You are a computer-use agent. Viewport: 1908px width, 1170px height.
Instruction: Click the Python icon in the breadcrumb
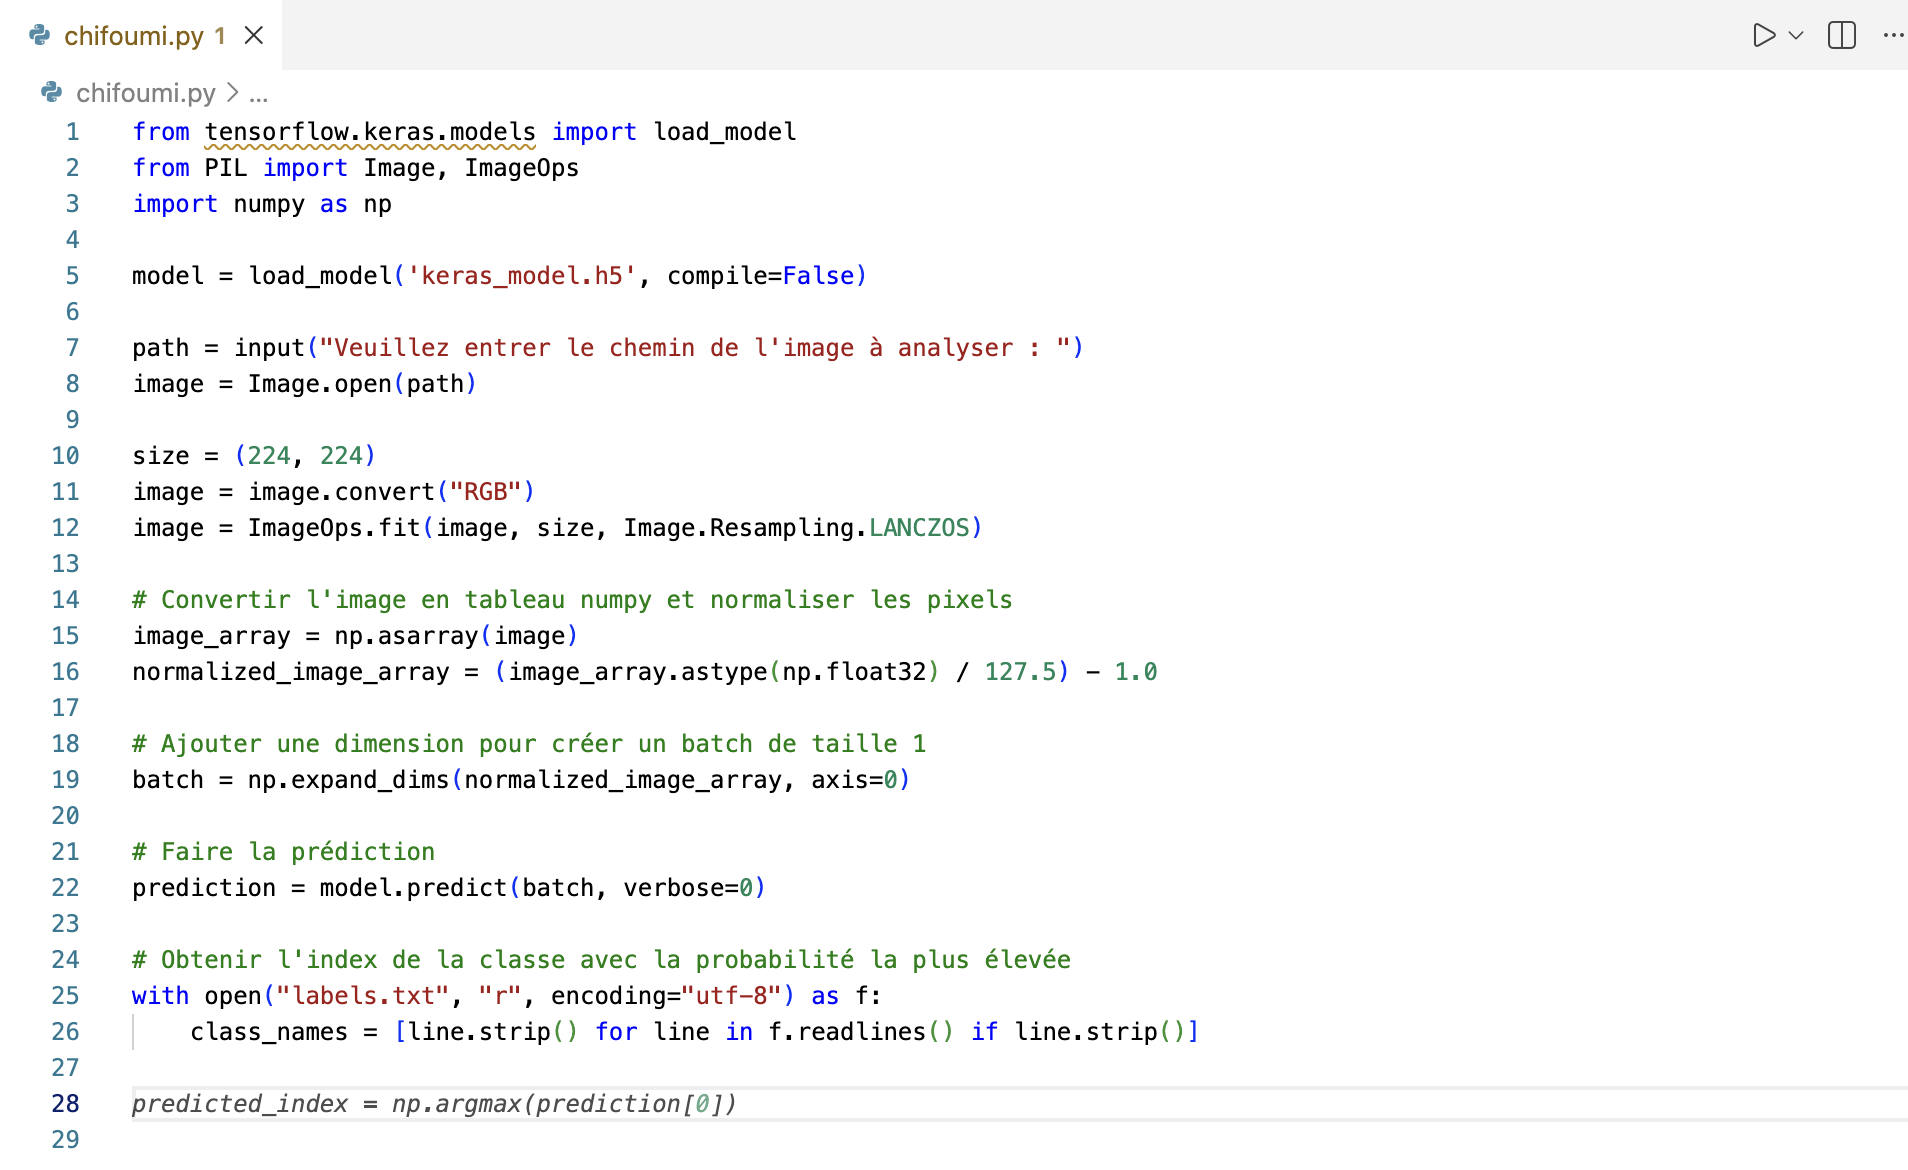point(52,93)
